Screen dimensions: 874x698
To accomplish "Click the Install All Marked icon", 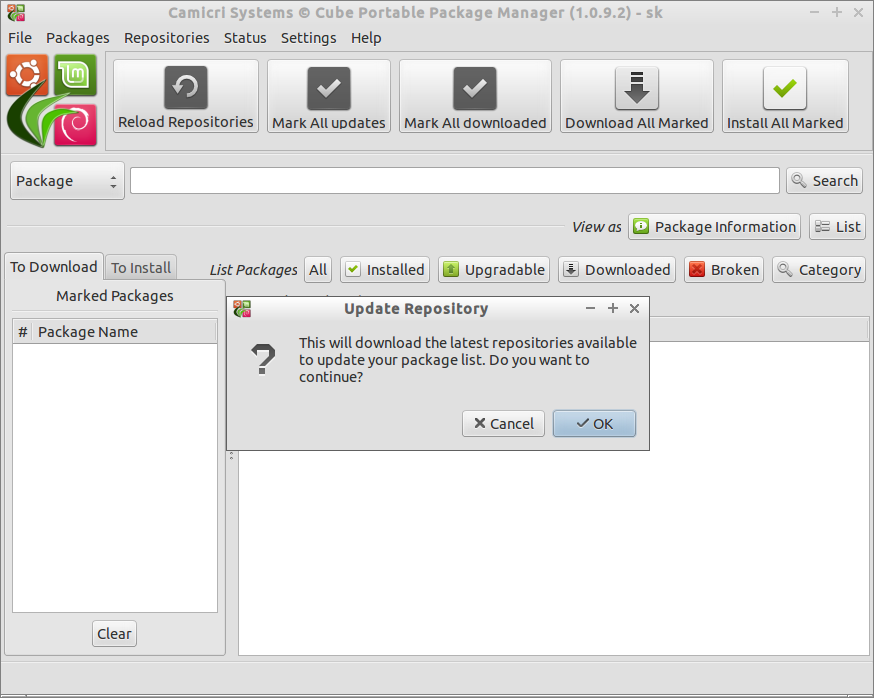I will coord(785,89).
